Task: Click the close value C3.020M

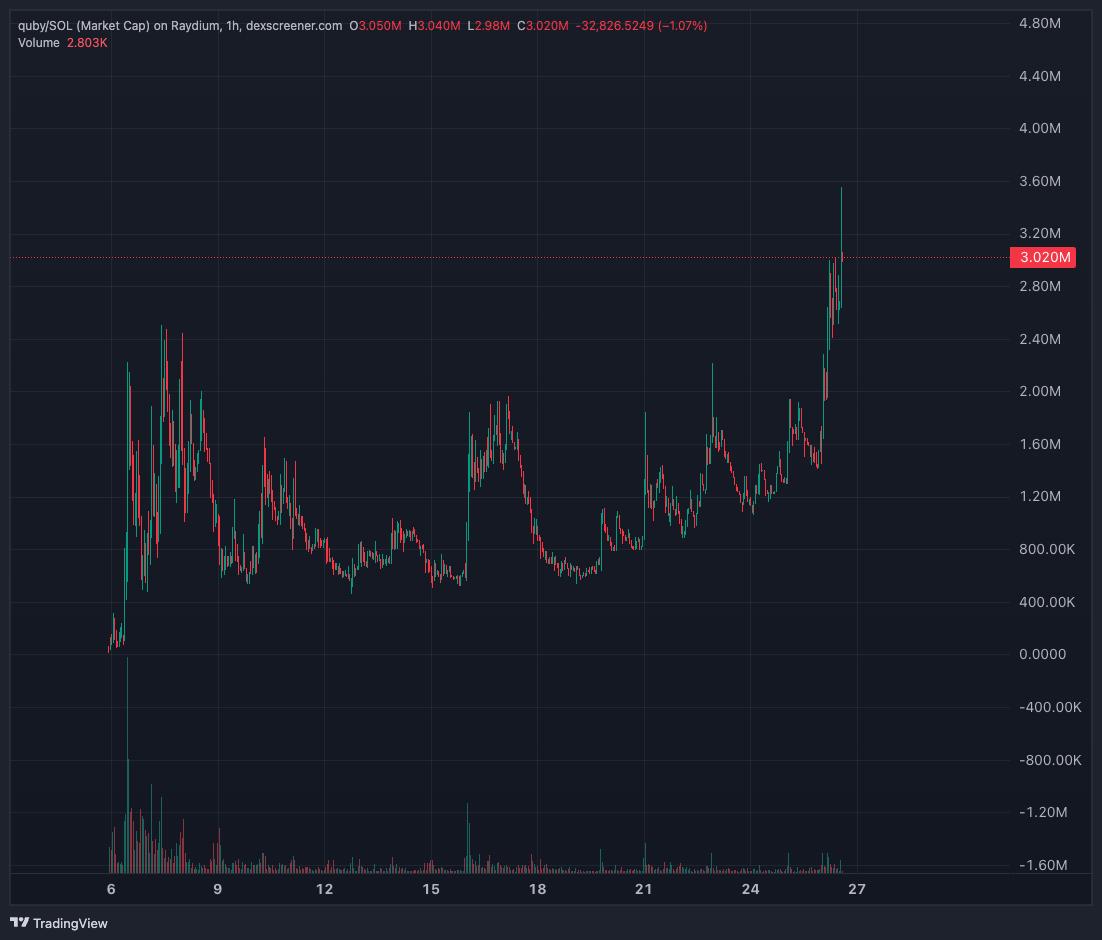Action: pos(543,26)
